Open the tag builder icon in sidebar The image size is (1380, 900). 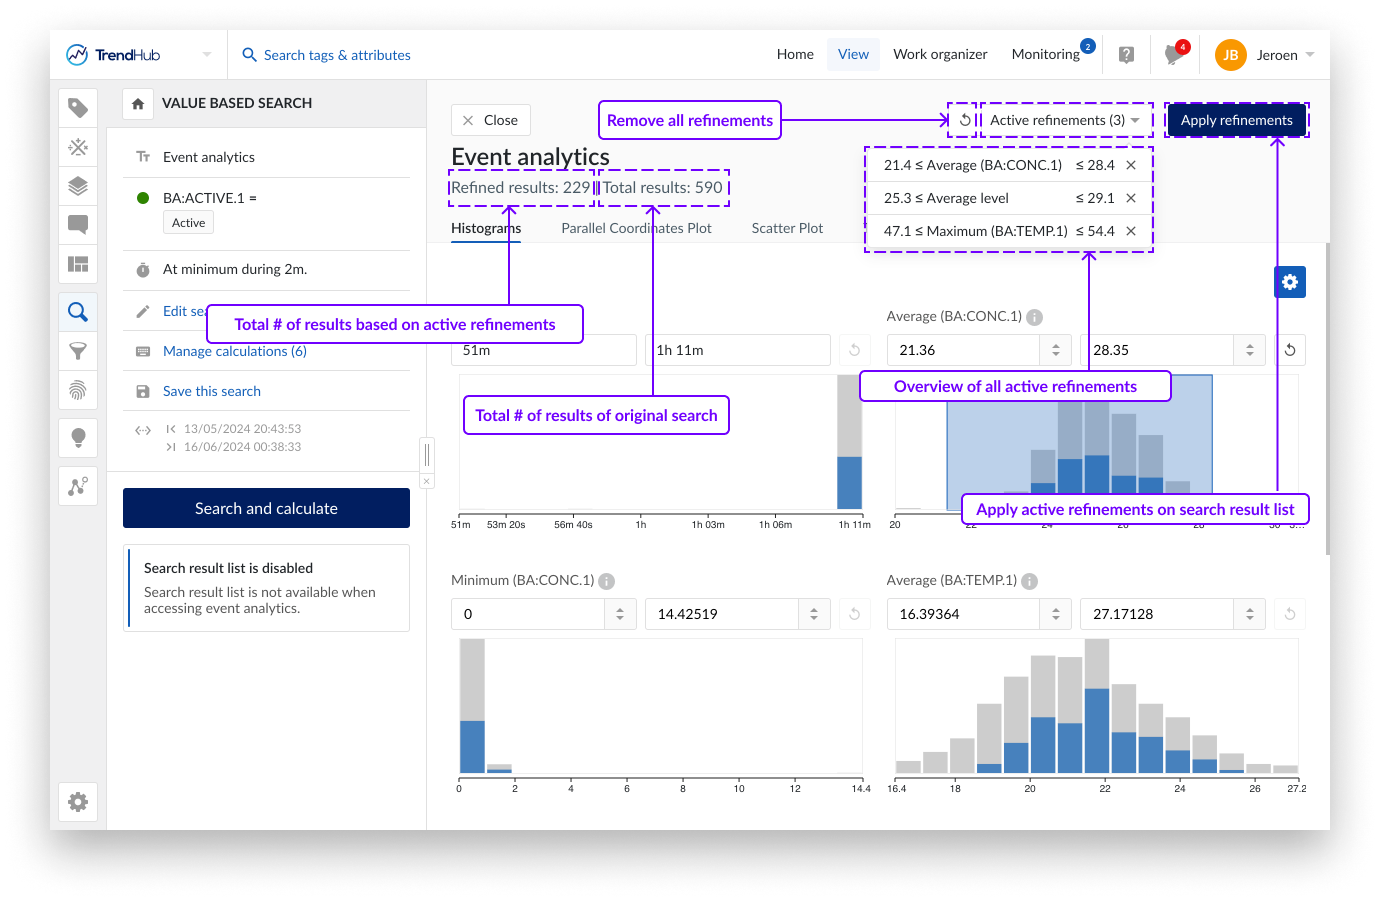78,108
